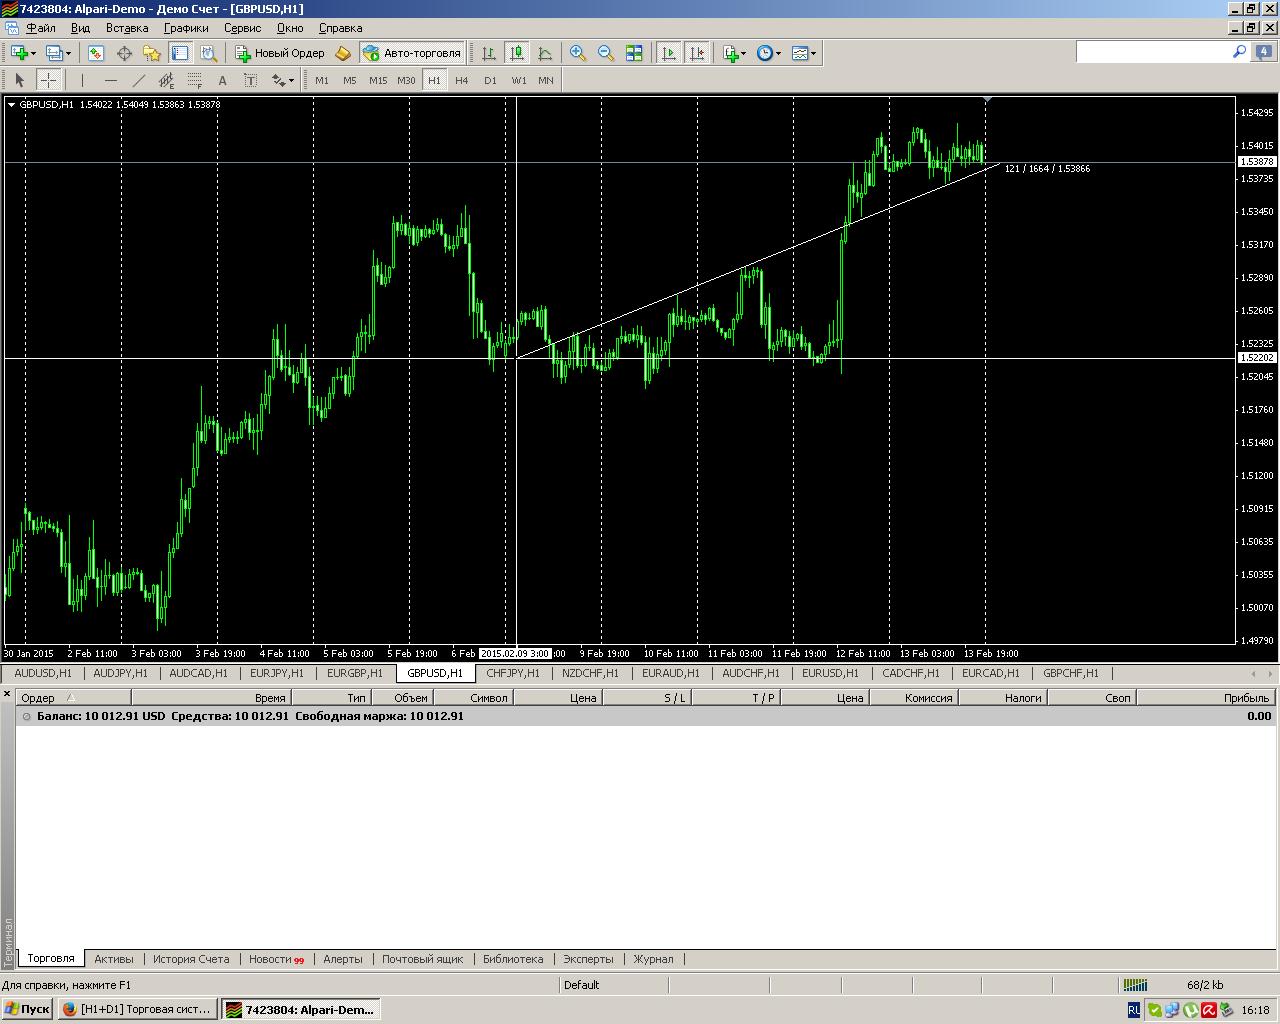Toggle chart auto scroll
Viewport: 1280px width, 1024px height.
669,53
